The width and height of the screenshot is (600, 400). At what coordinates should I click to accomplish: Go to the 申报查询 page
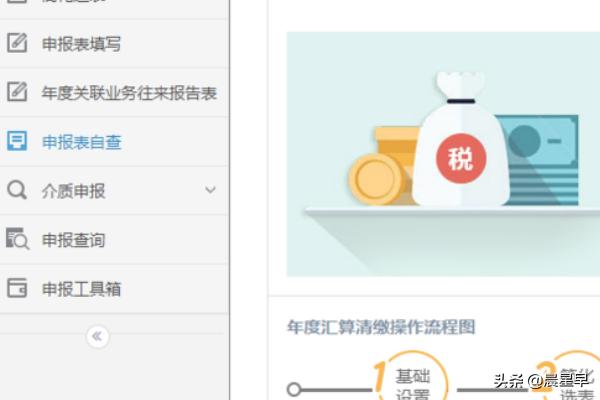pyautogui.click(x=73, y=240)
